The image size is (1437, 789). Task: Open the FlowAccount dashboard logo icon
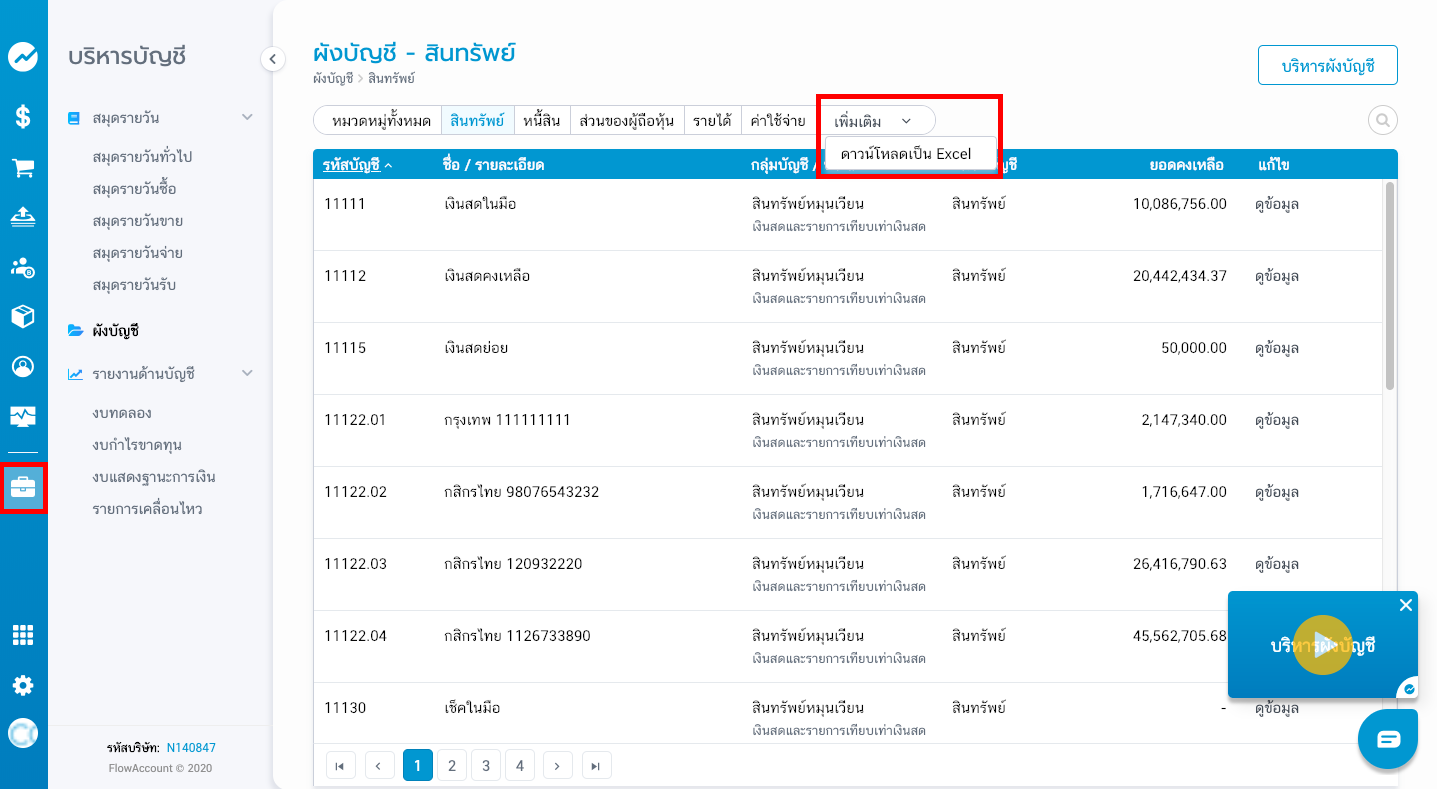click(23, 57)
